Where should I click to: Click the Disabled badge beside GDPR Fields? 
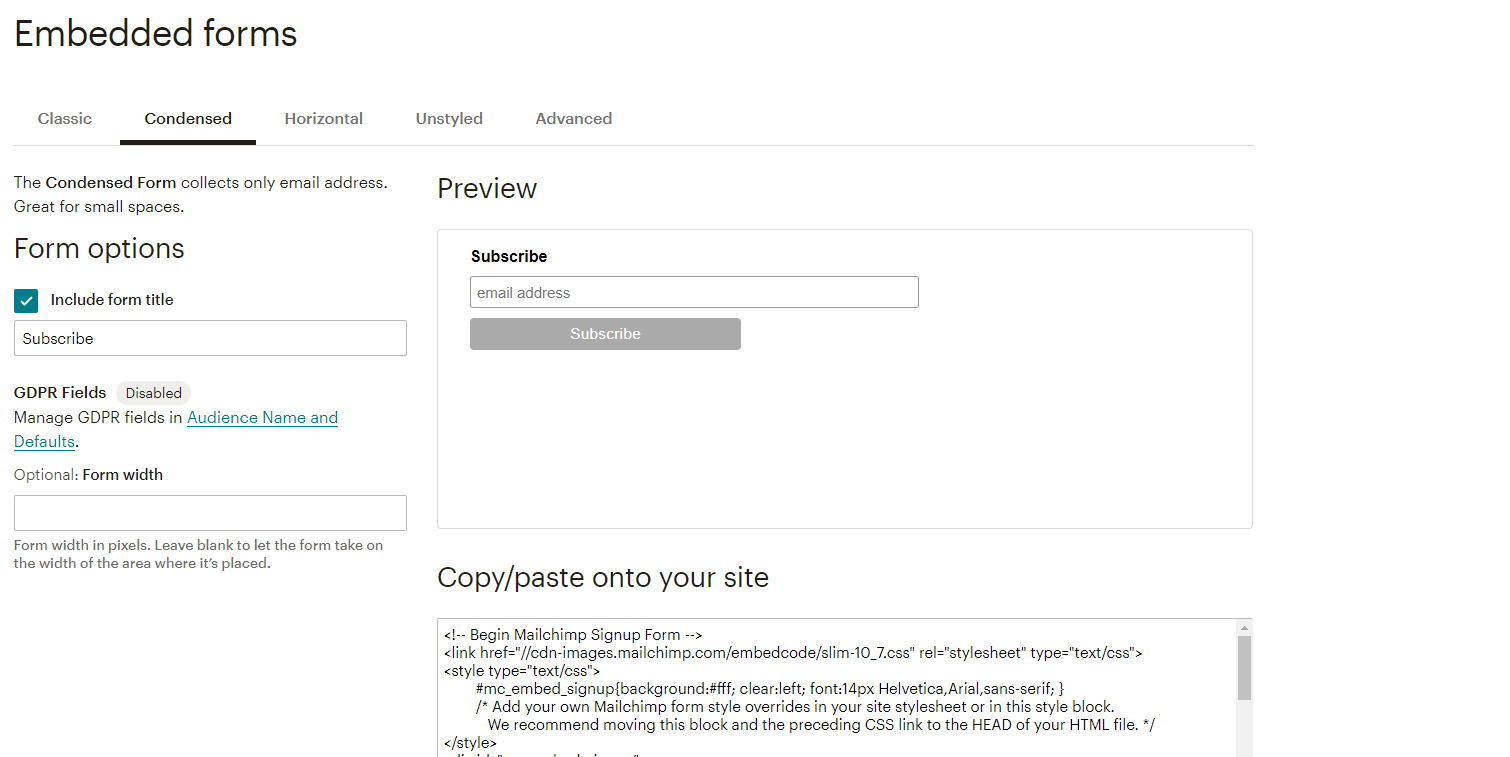point(153,393)
